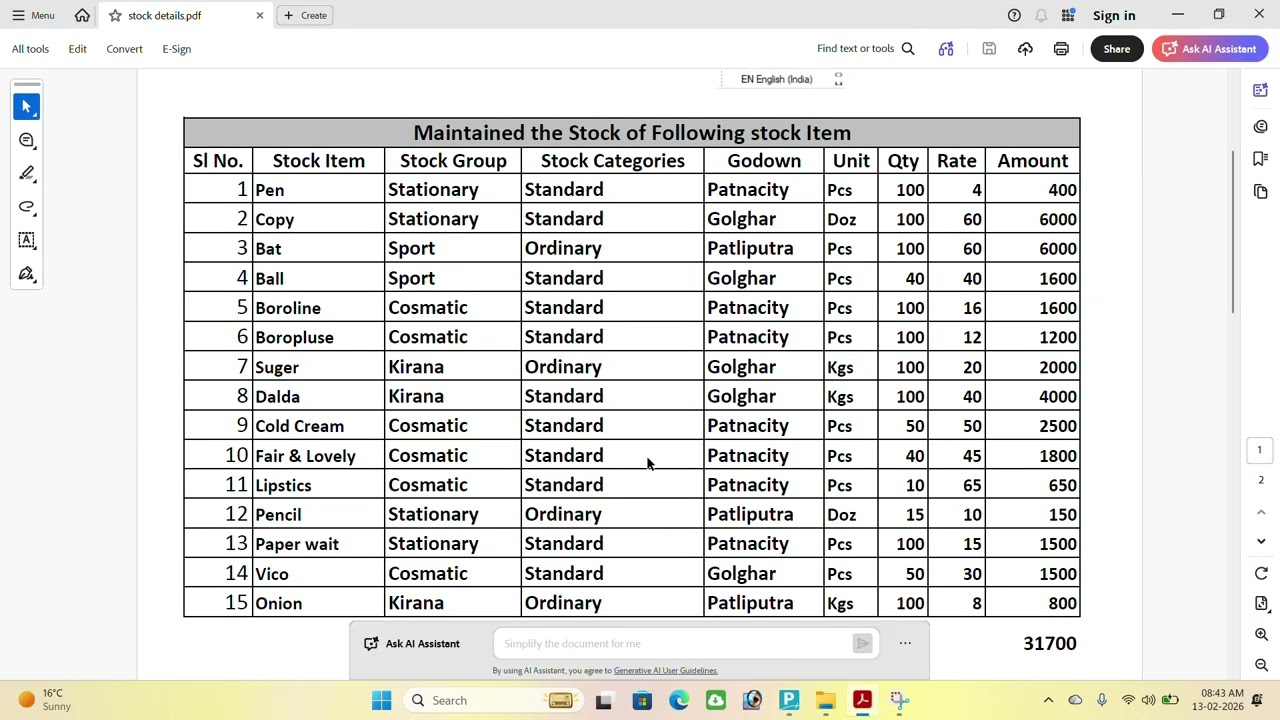Click the search magnifier icon
Image resolution: width=1280 pixels, height=720 pixels.
[908, 48]
